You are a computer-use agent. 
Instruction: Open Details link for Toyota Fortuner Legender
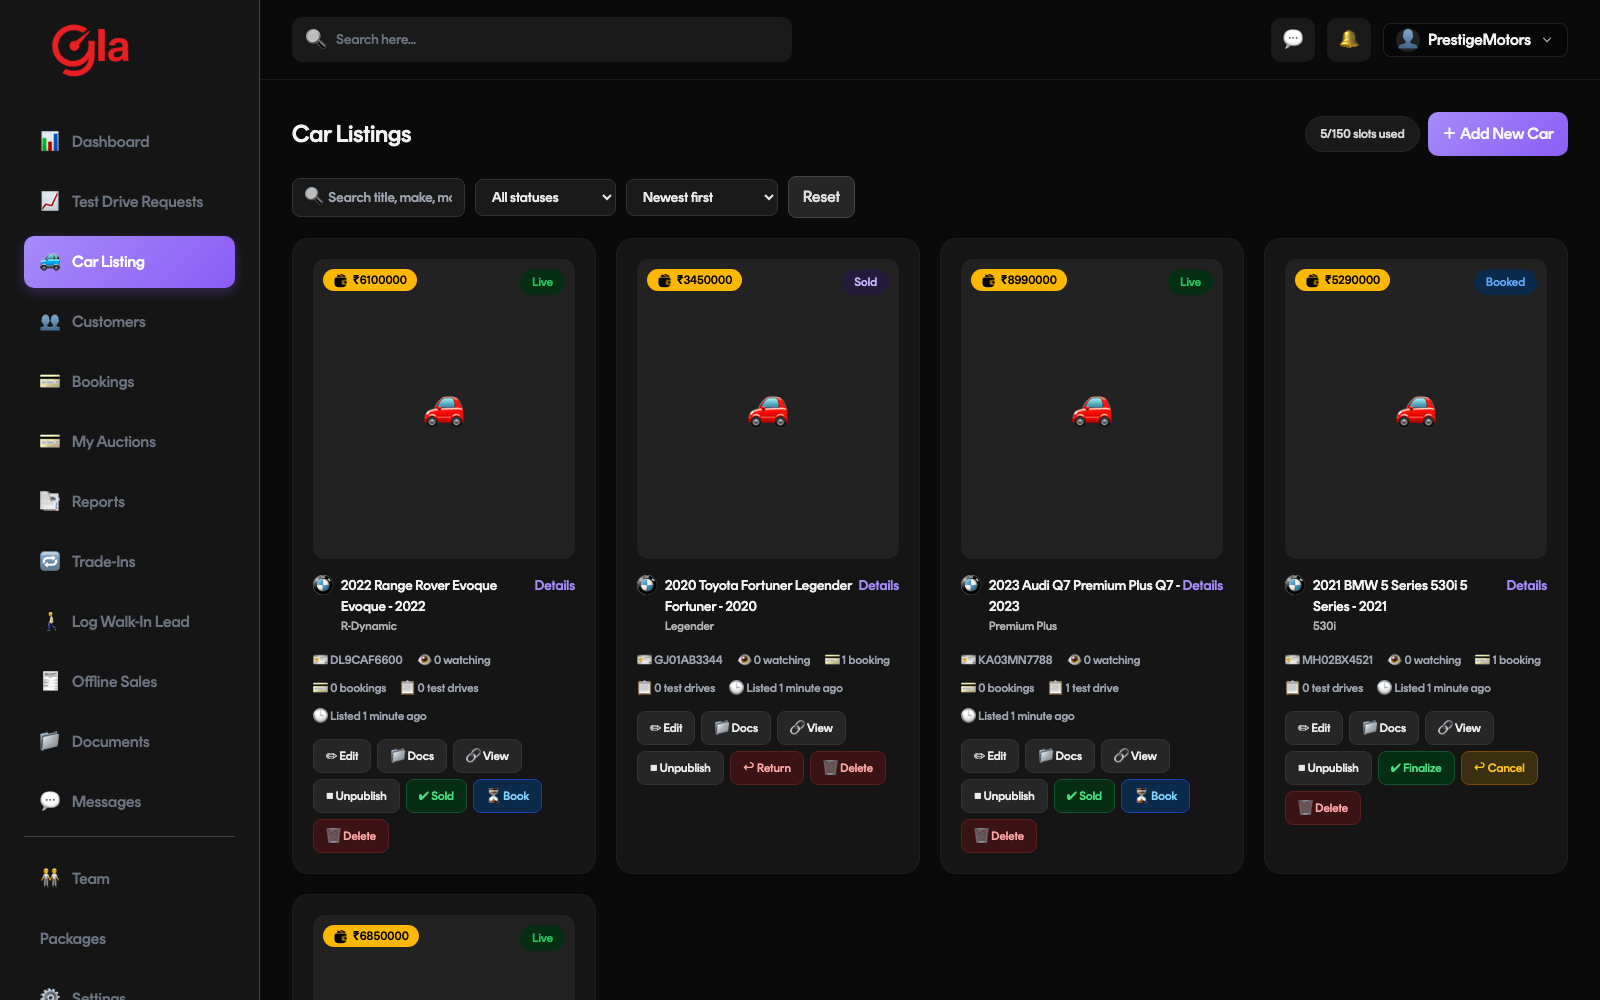point(878,586)
